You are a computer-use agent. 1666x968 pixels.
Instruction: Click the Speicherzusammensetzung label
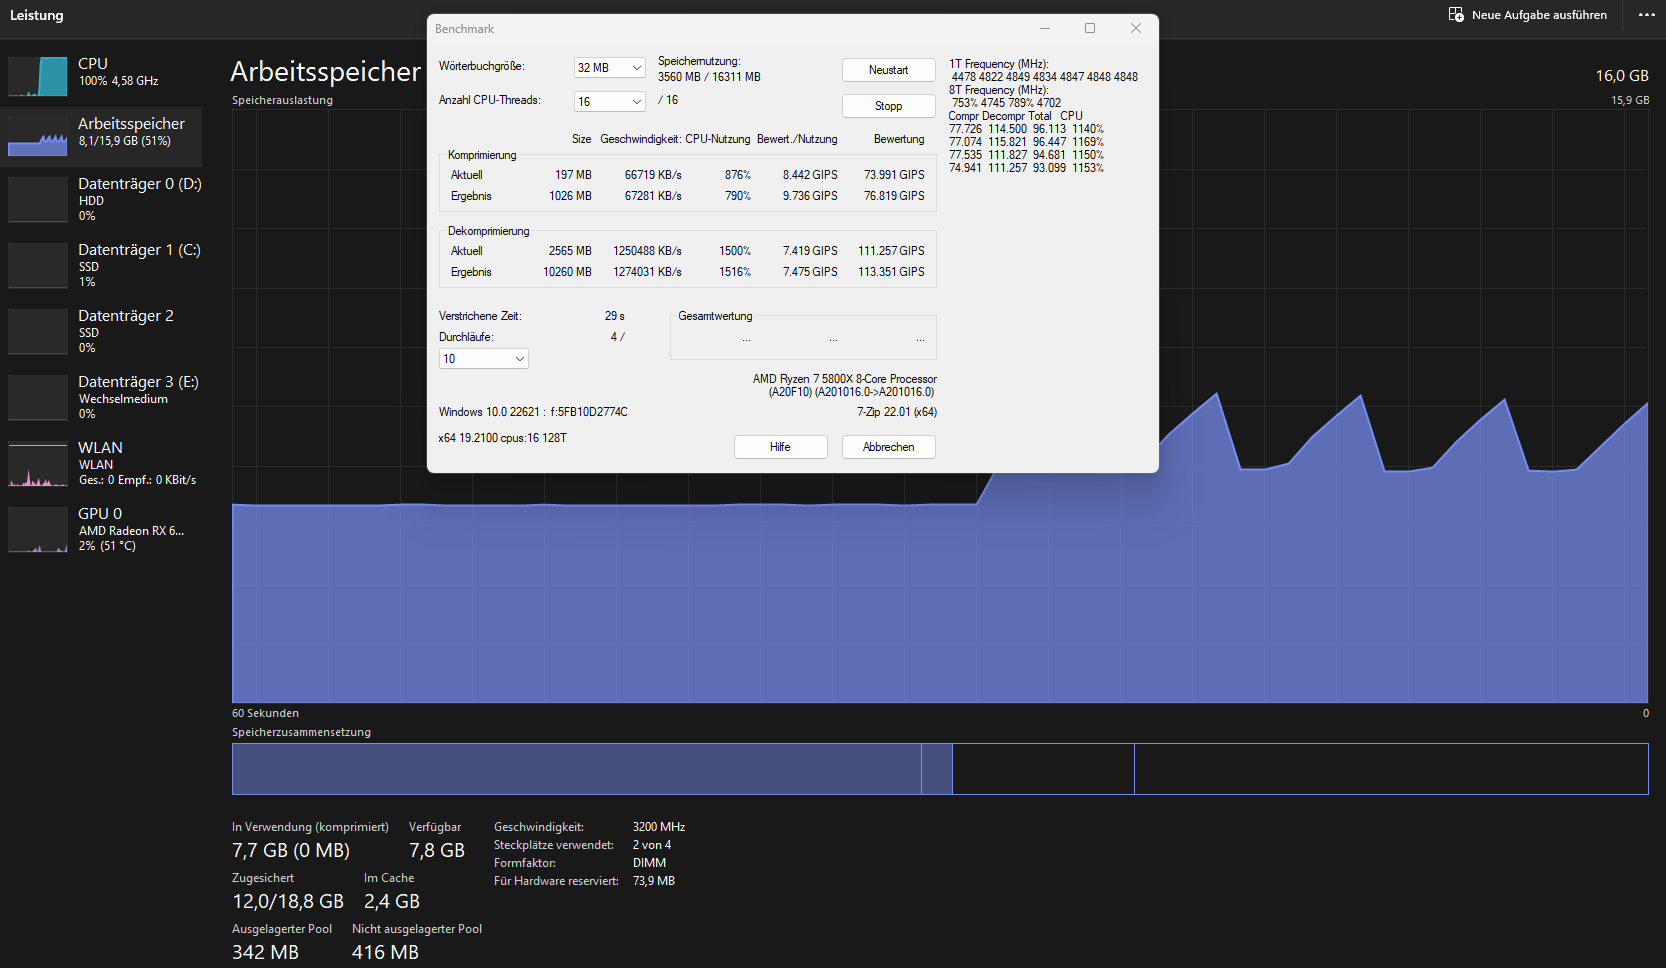pyautogui.click(x=301, y=732)
